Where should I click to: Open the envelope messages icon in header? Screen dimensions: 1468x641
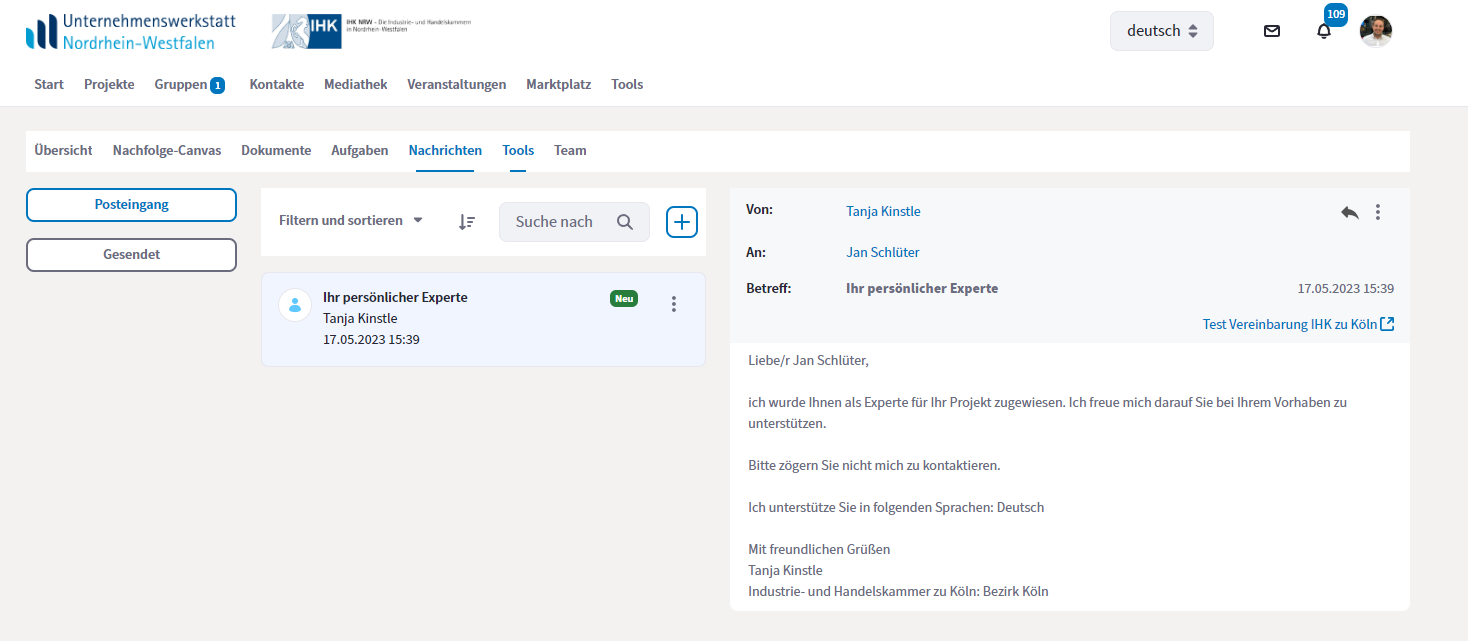coord(1271,31)
